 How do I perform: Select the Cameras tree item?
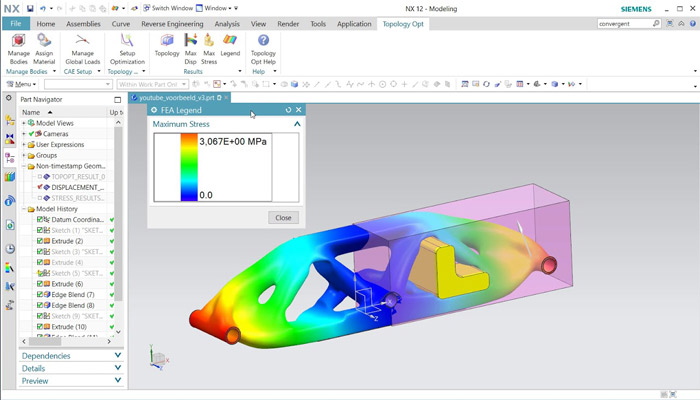pos(55,133)
